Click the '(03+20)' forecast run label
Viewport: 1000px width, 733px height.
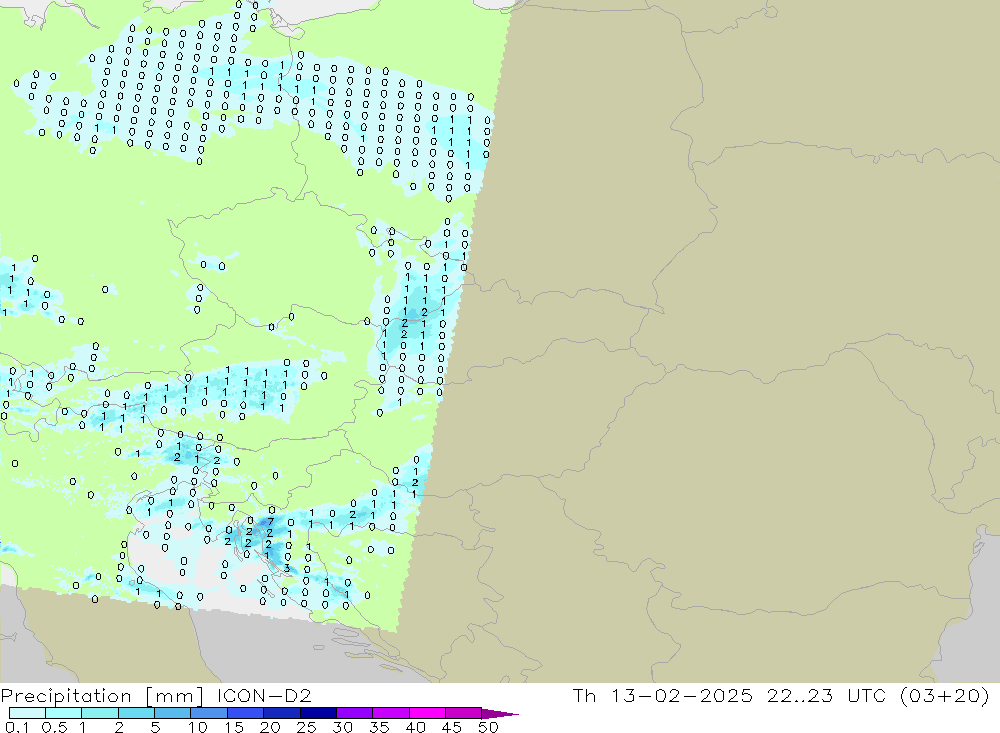[x=945, y=695]
